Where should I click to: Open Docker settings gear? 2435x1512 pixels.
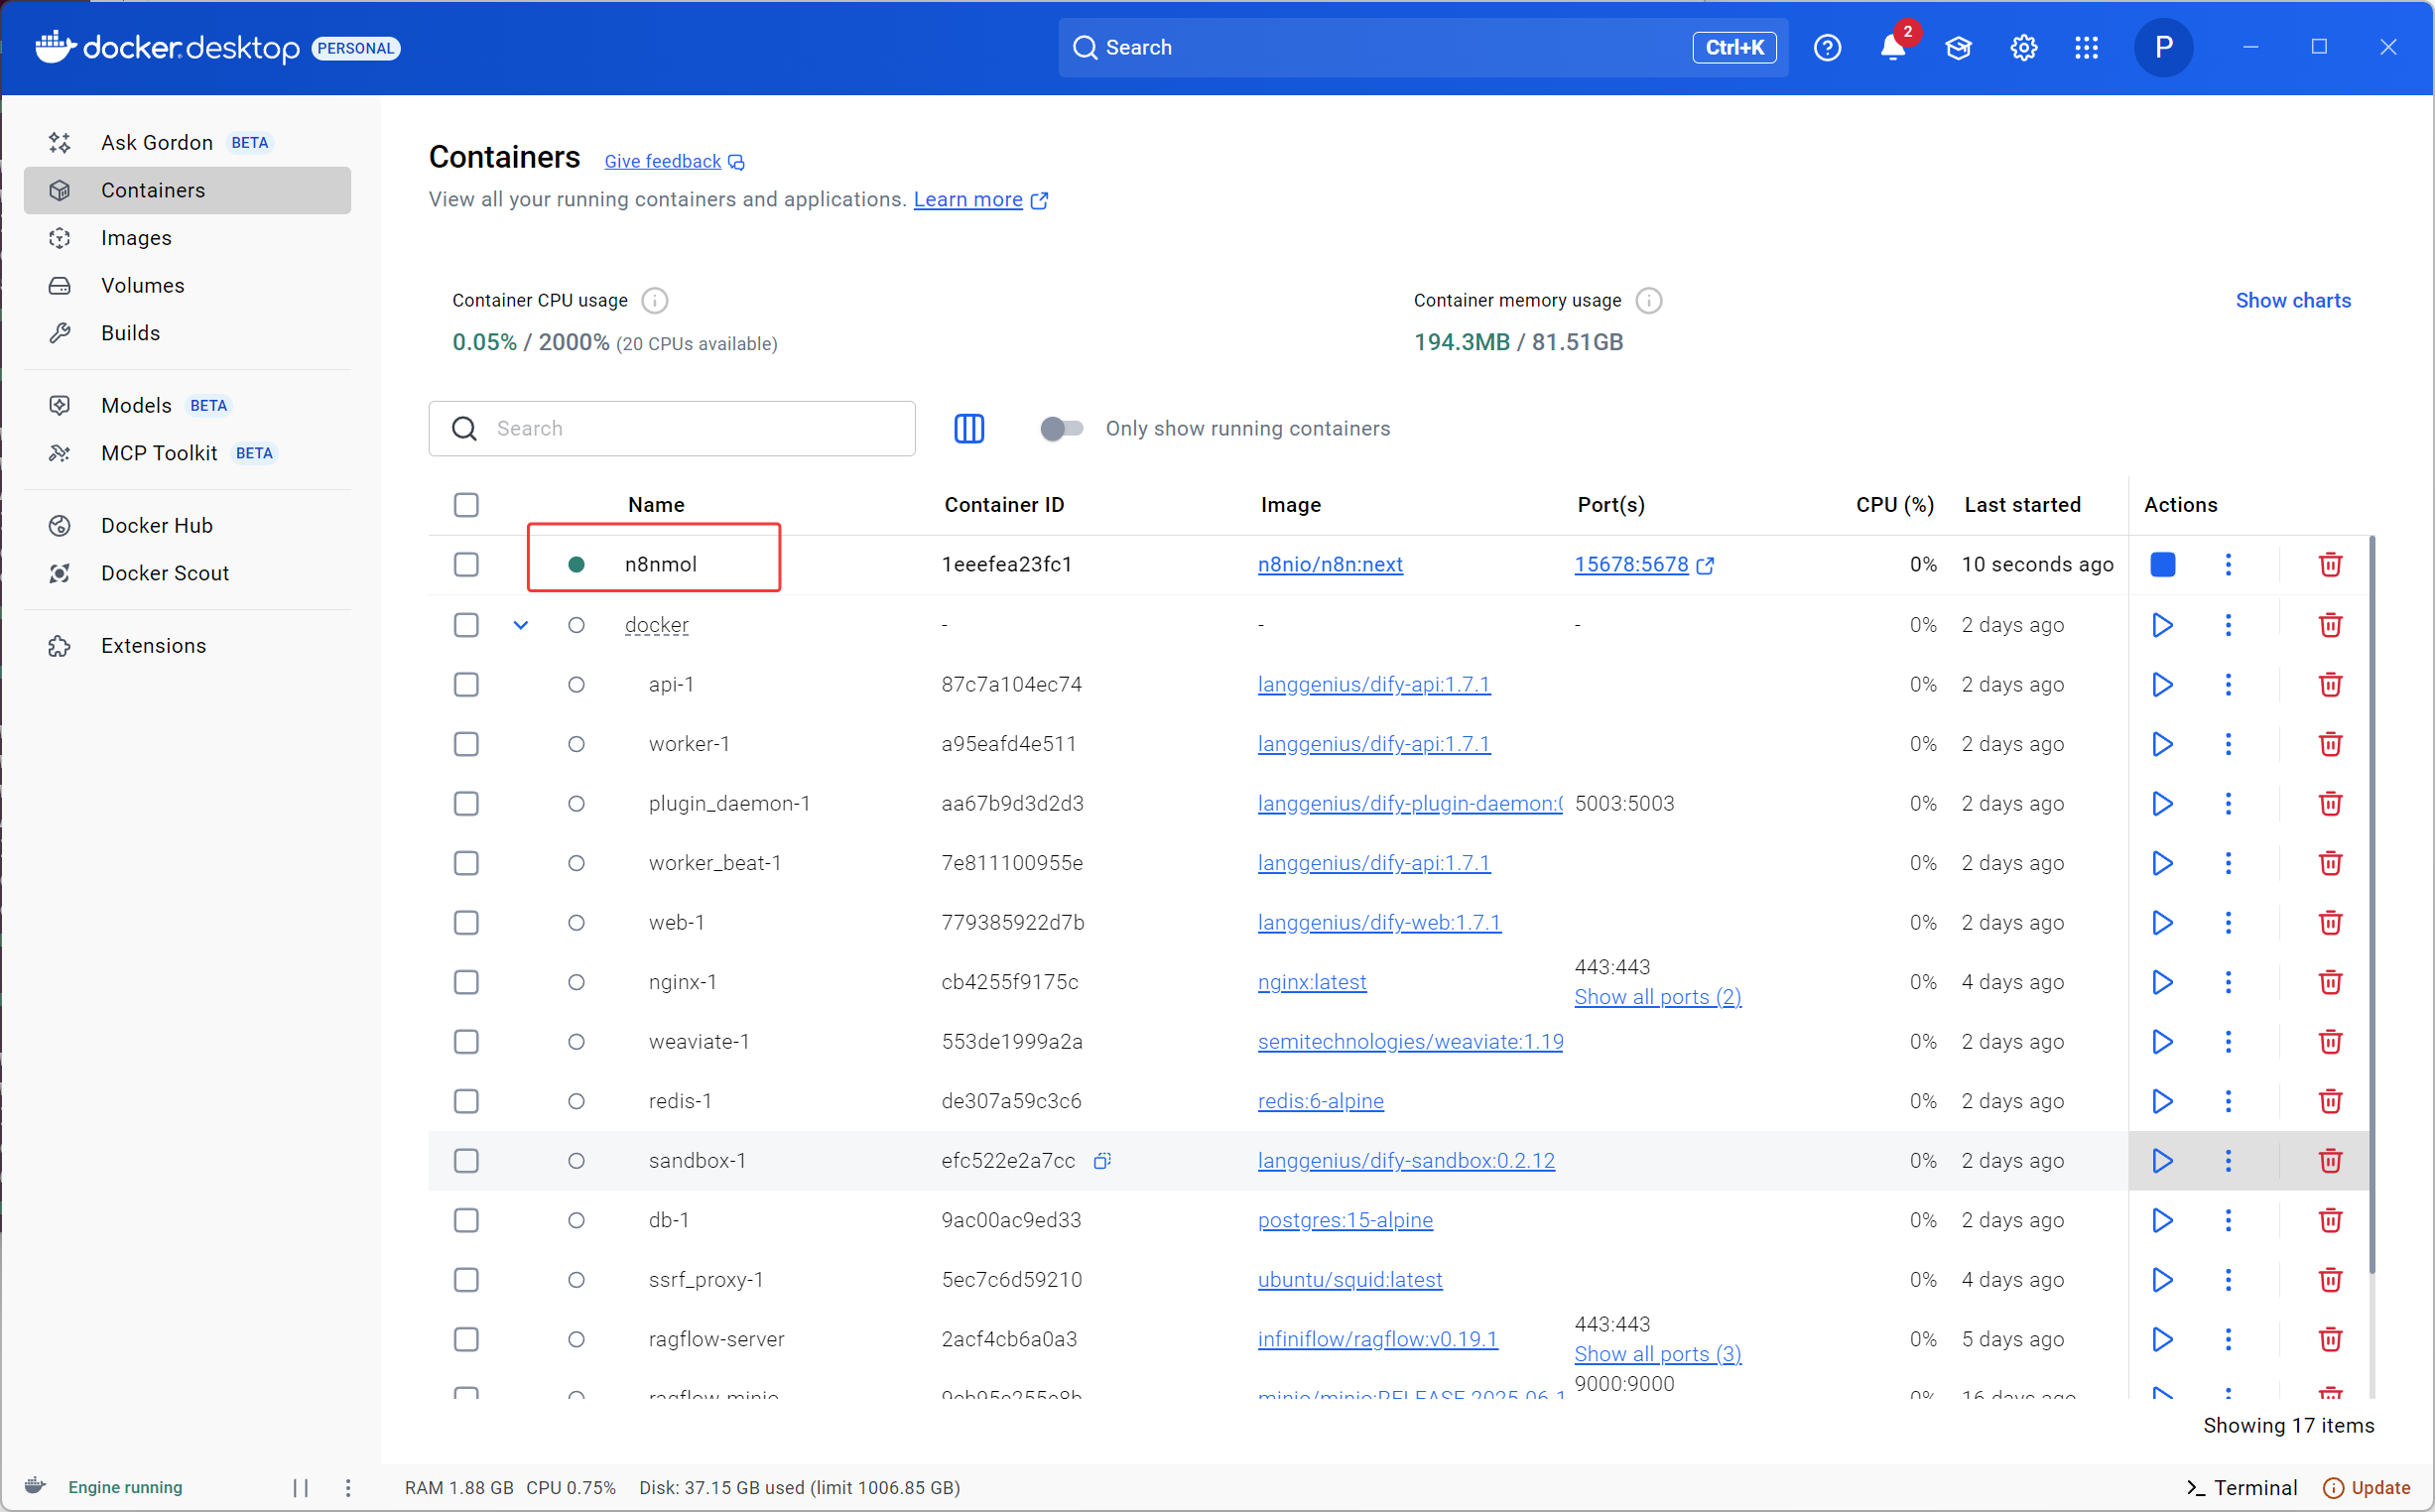coord(2023,47)
